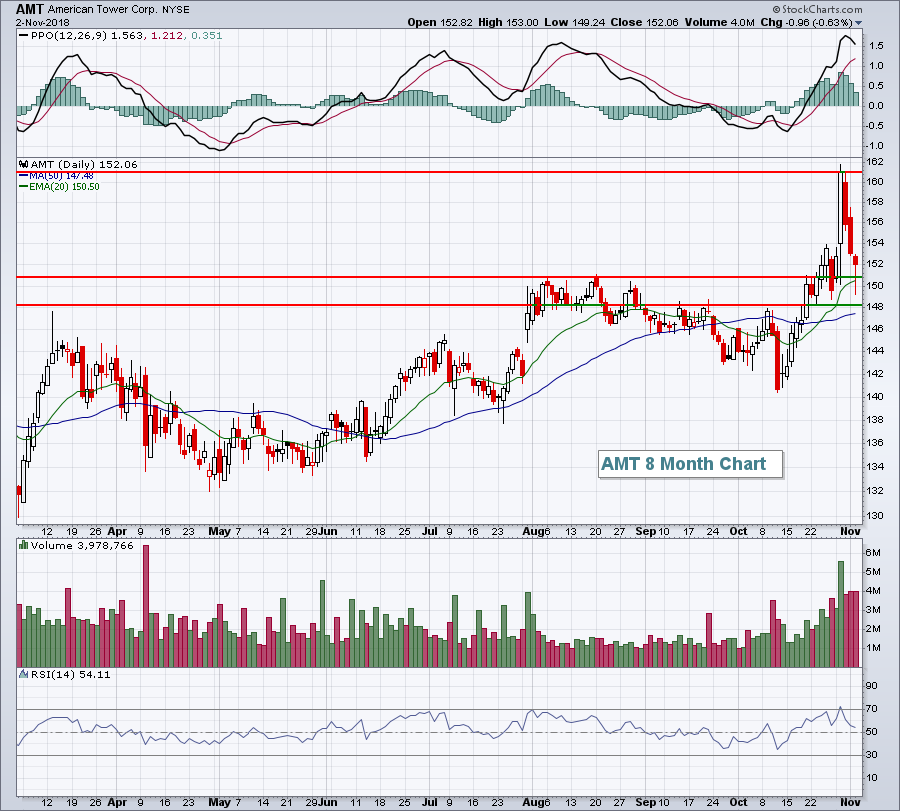Click the bold AMT ticker symbol

tap(30, 9)
